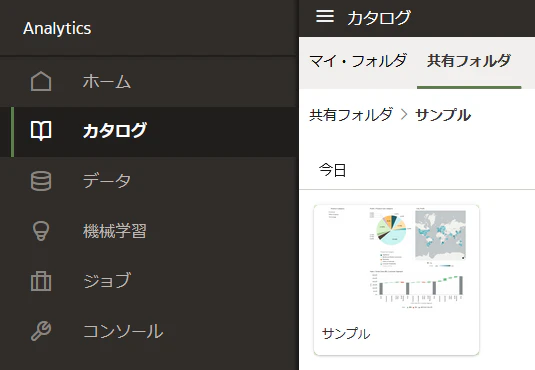Click the カタログ page heading

coord(379,17)
